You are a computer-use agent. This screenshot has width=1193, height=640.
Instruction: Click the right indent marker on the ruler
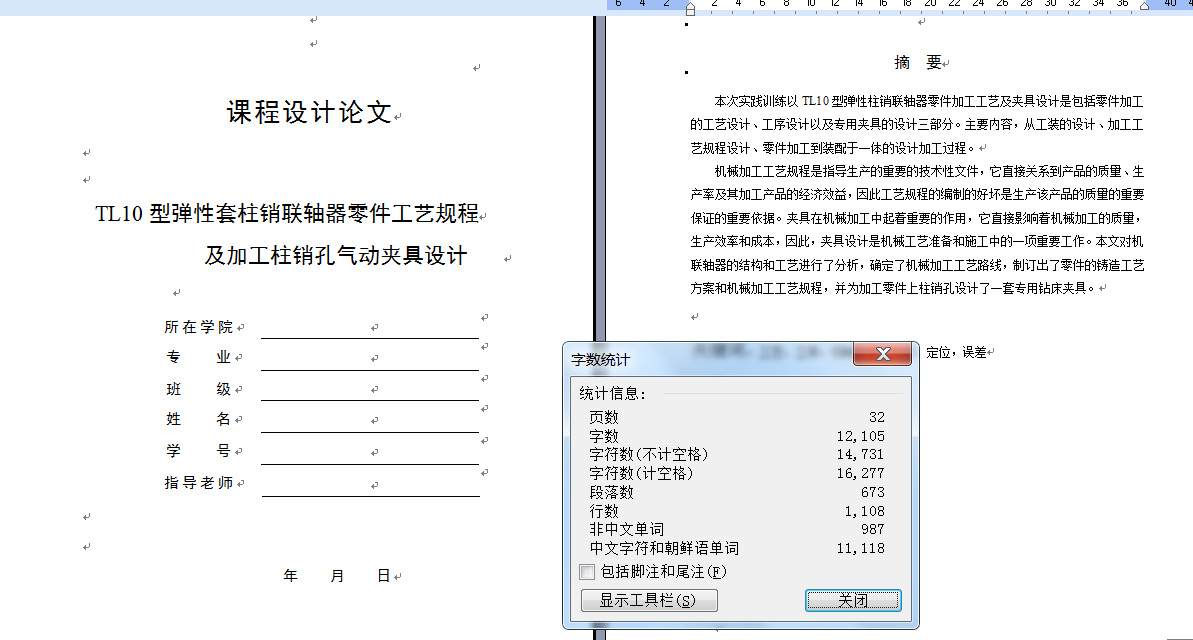pos(1144,6)
